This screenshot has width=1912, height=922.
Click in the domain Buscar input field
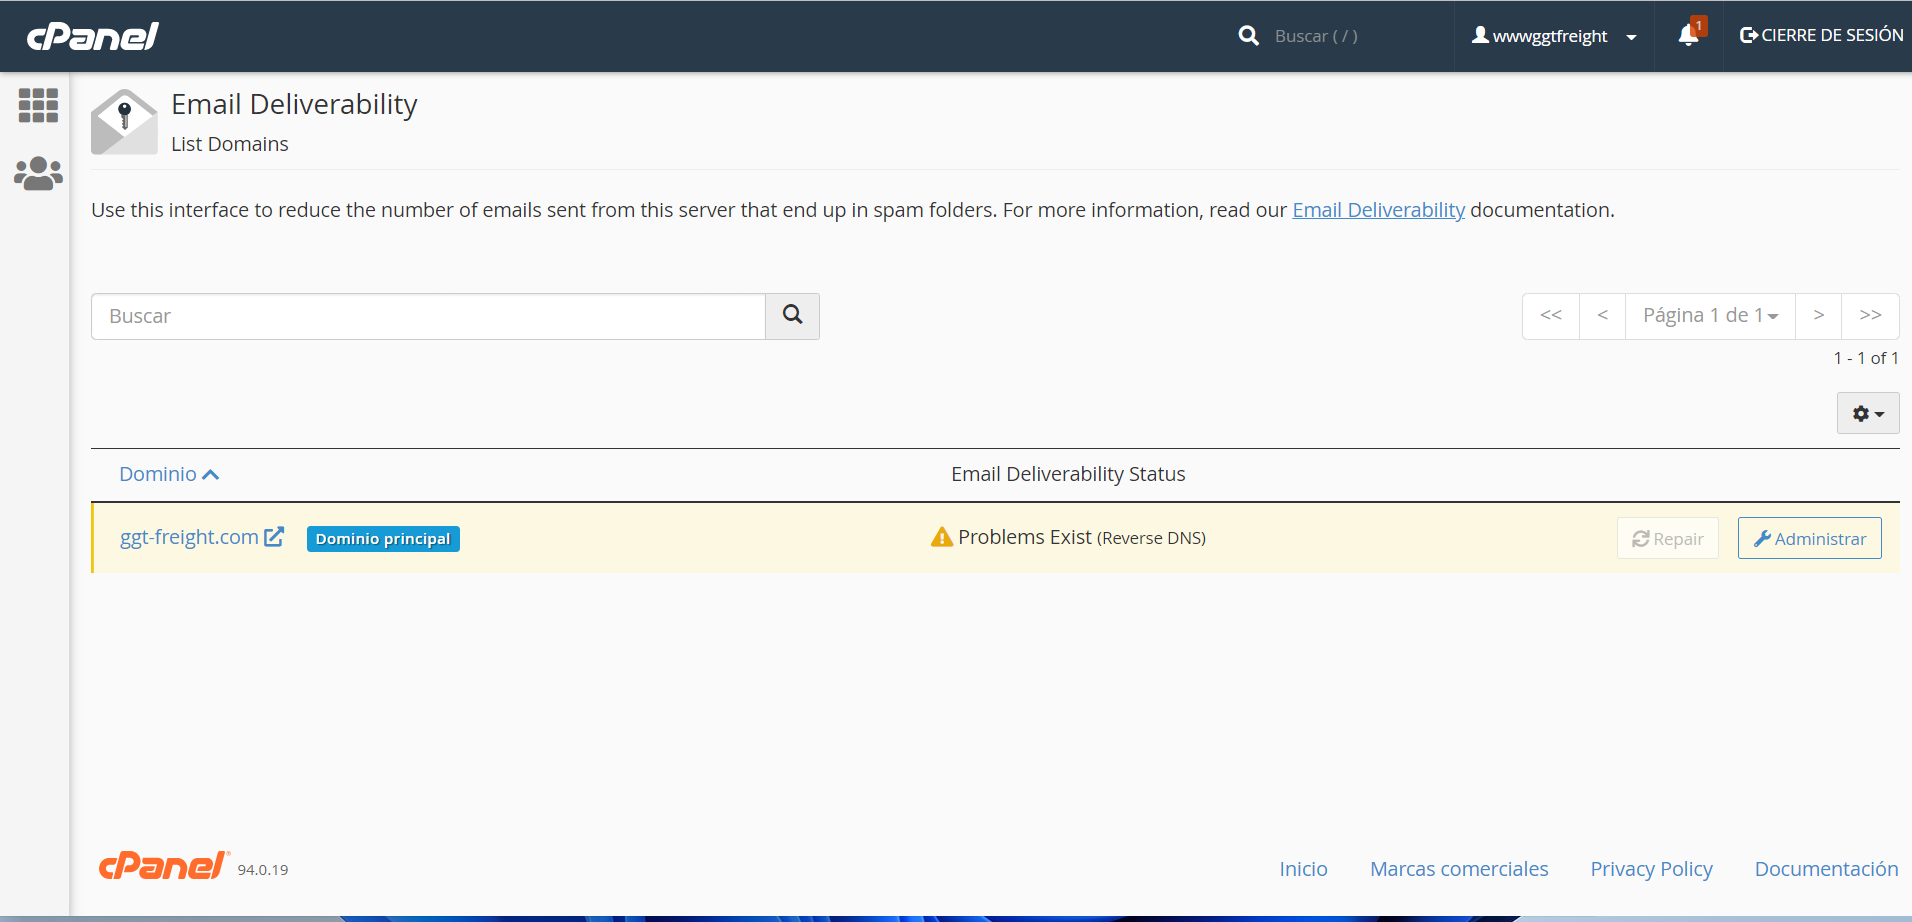pos(428,316)
